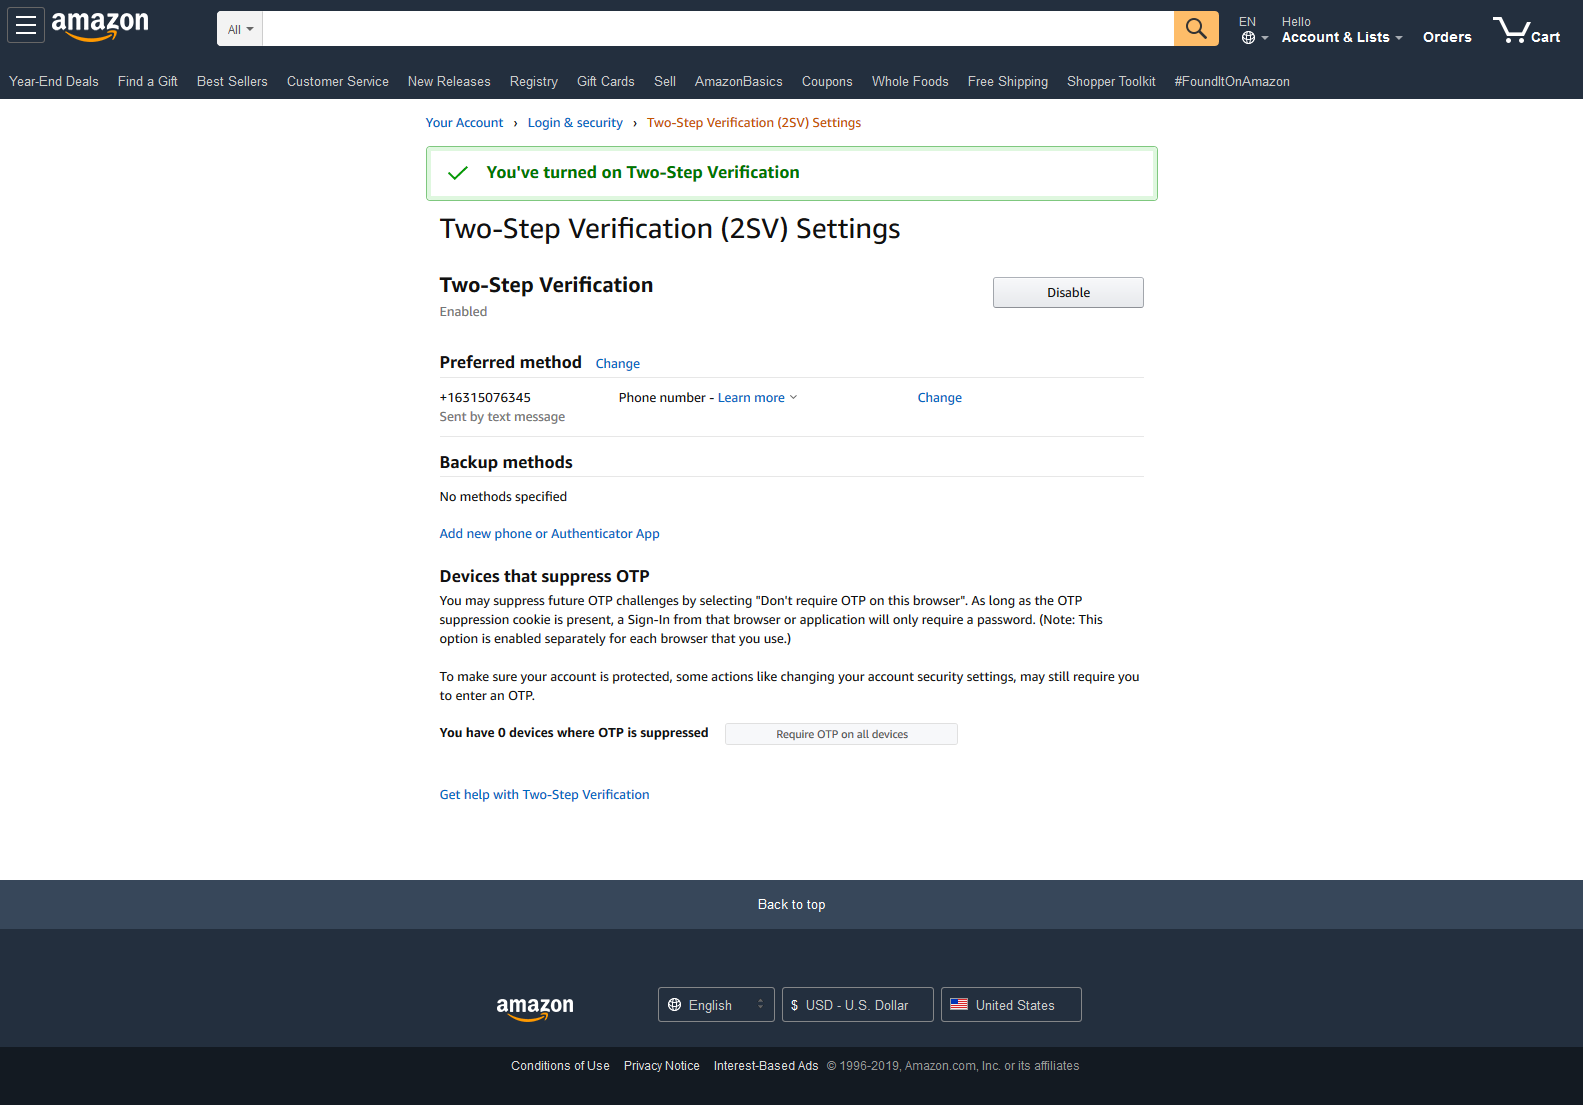Go to Your Account breadcrumb
Image resolution: width=1583 pixels, height=1105 pixels.
tap(464, 123)
